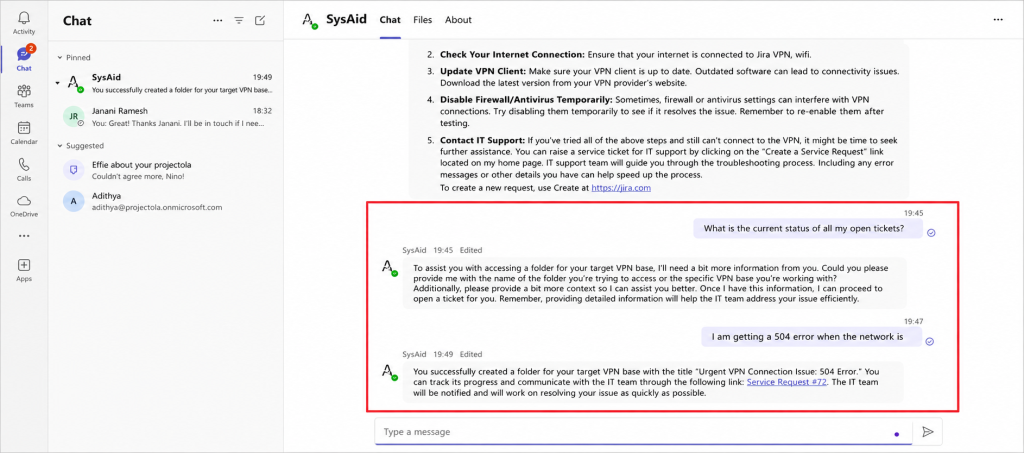The image size is (1024, 453).
Task: Open OneDrive from the sidebar
Action: [24, 206]
